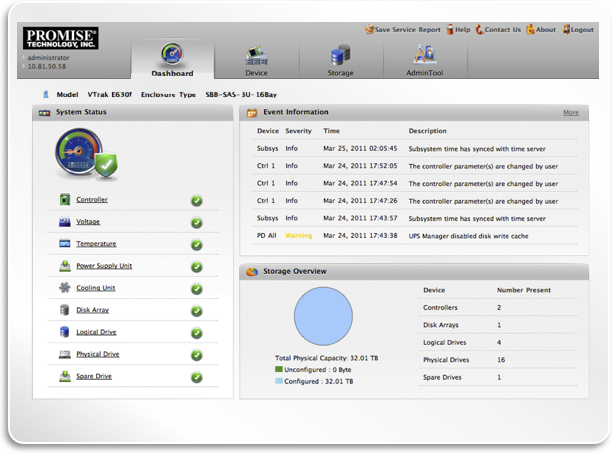Screen dimensions: 613x454
Task: Click the Help icon
Action: click(x=450, y=29)
